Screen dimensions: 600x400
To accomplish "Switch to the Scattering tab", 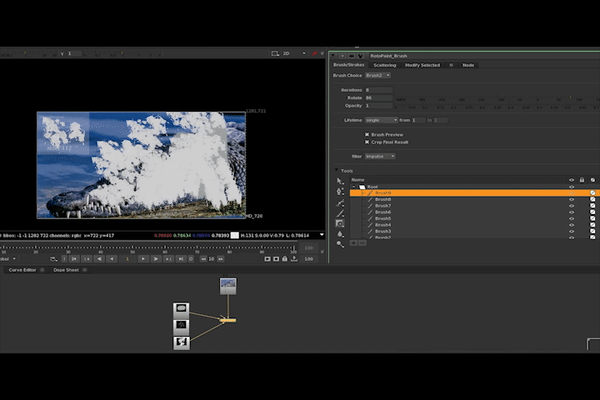I will click(383, 65).
